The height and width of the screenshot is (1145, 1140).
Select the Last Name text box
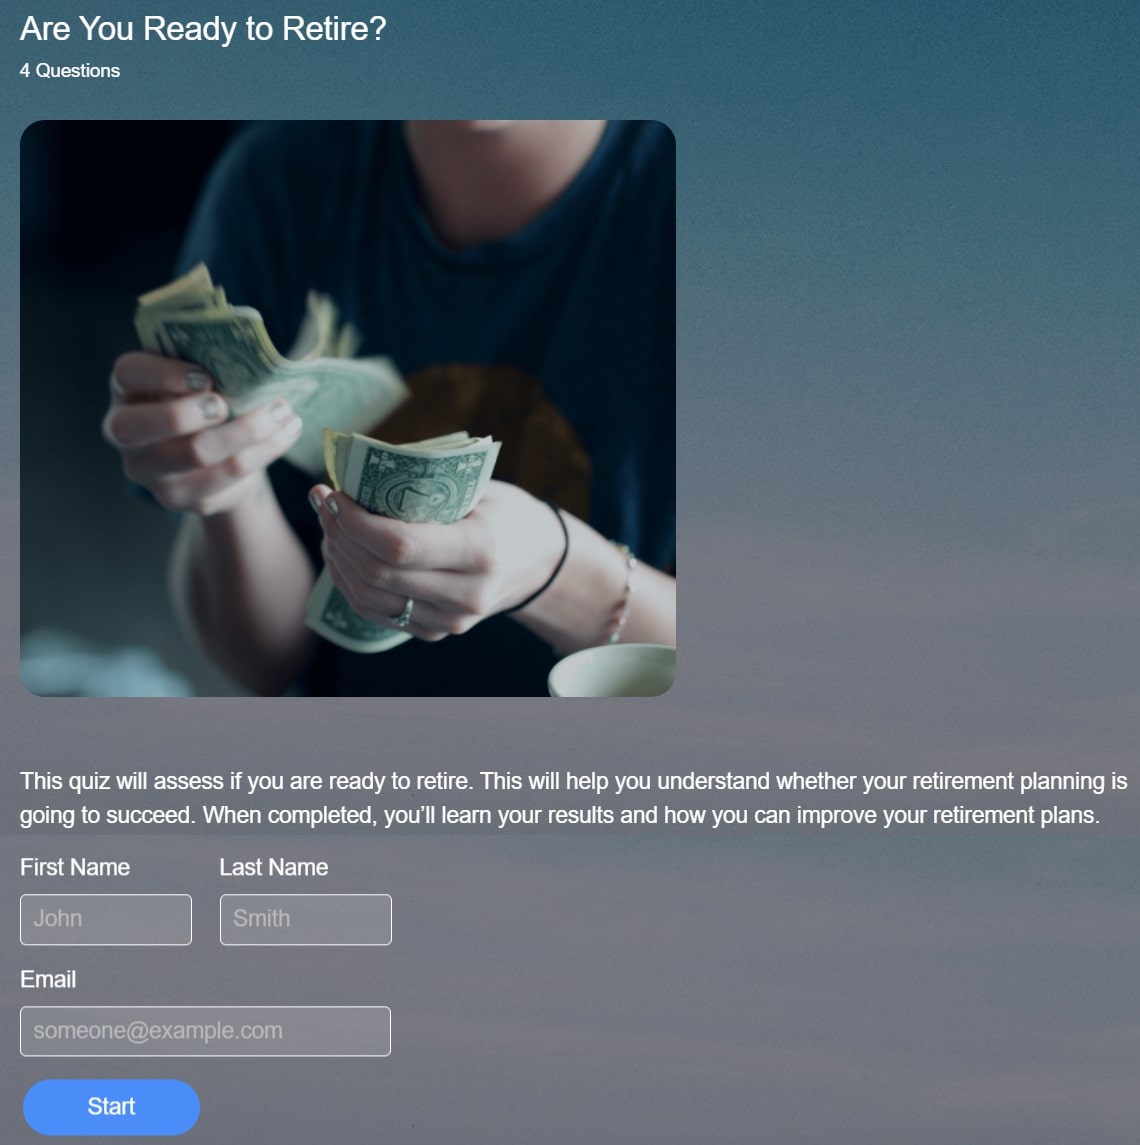[x=305, y=919]
